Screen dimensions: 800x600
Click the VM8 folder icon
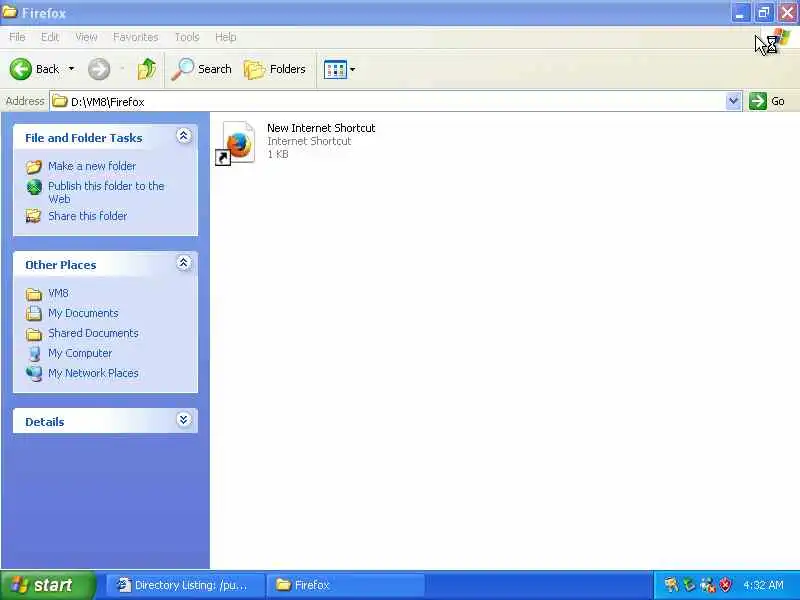click(x=34, y=294)
